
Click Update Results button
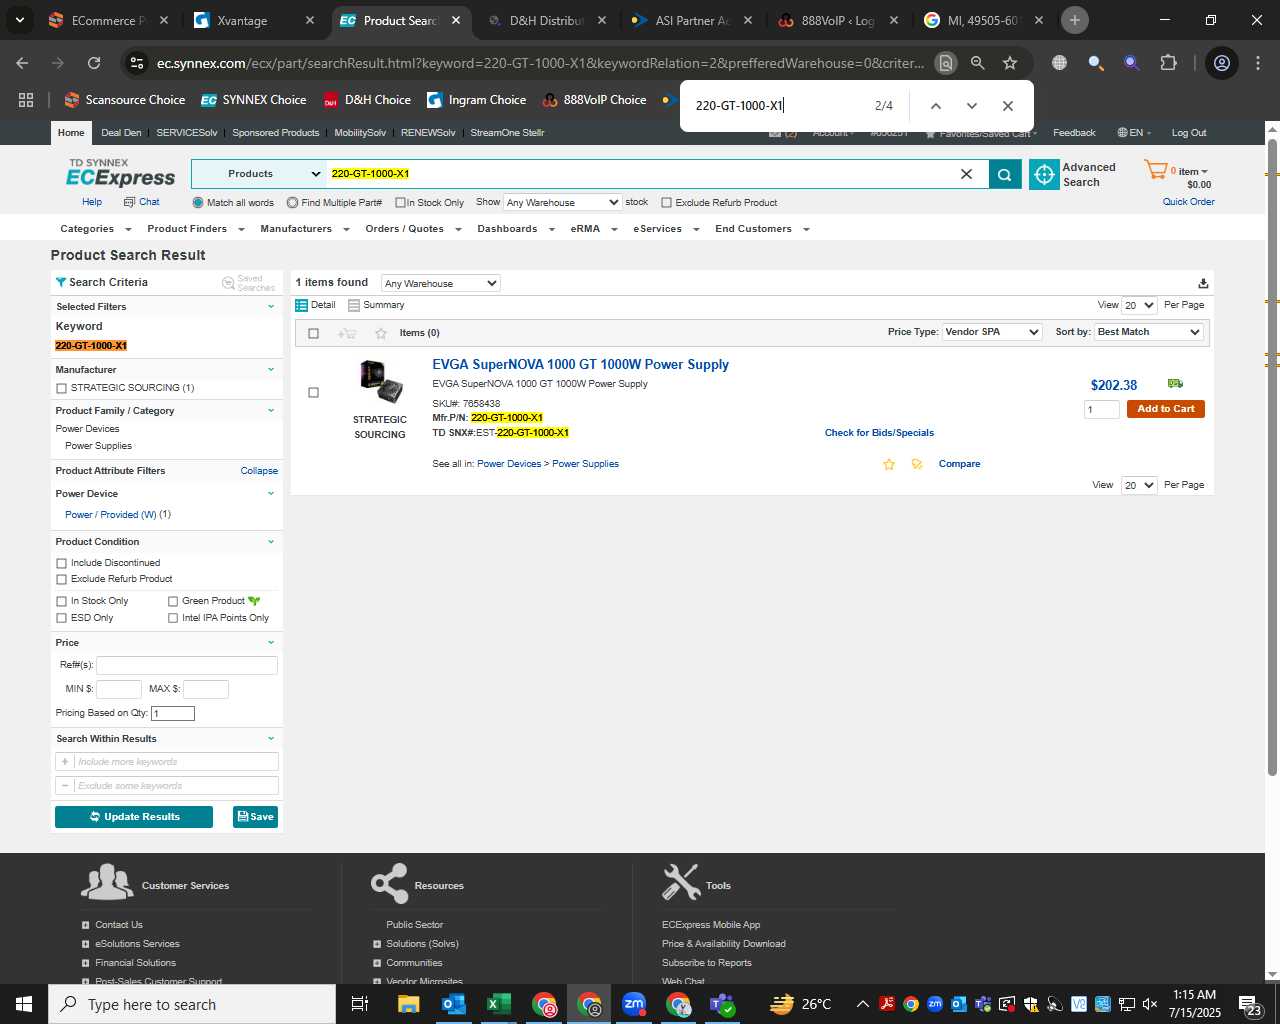click(134, 817)
